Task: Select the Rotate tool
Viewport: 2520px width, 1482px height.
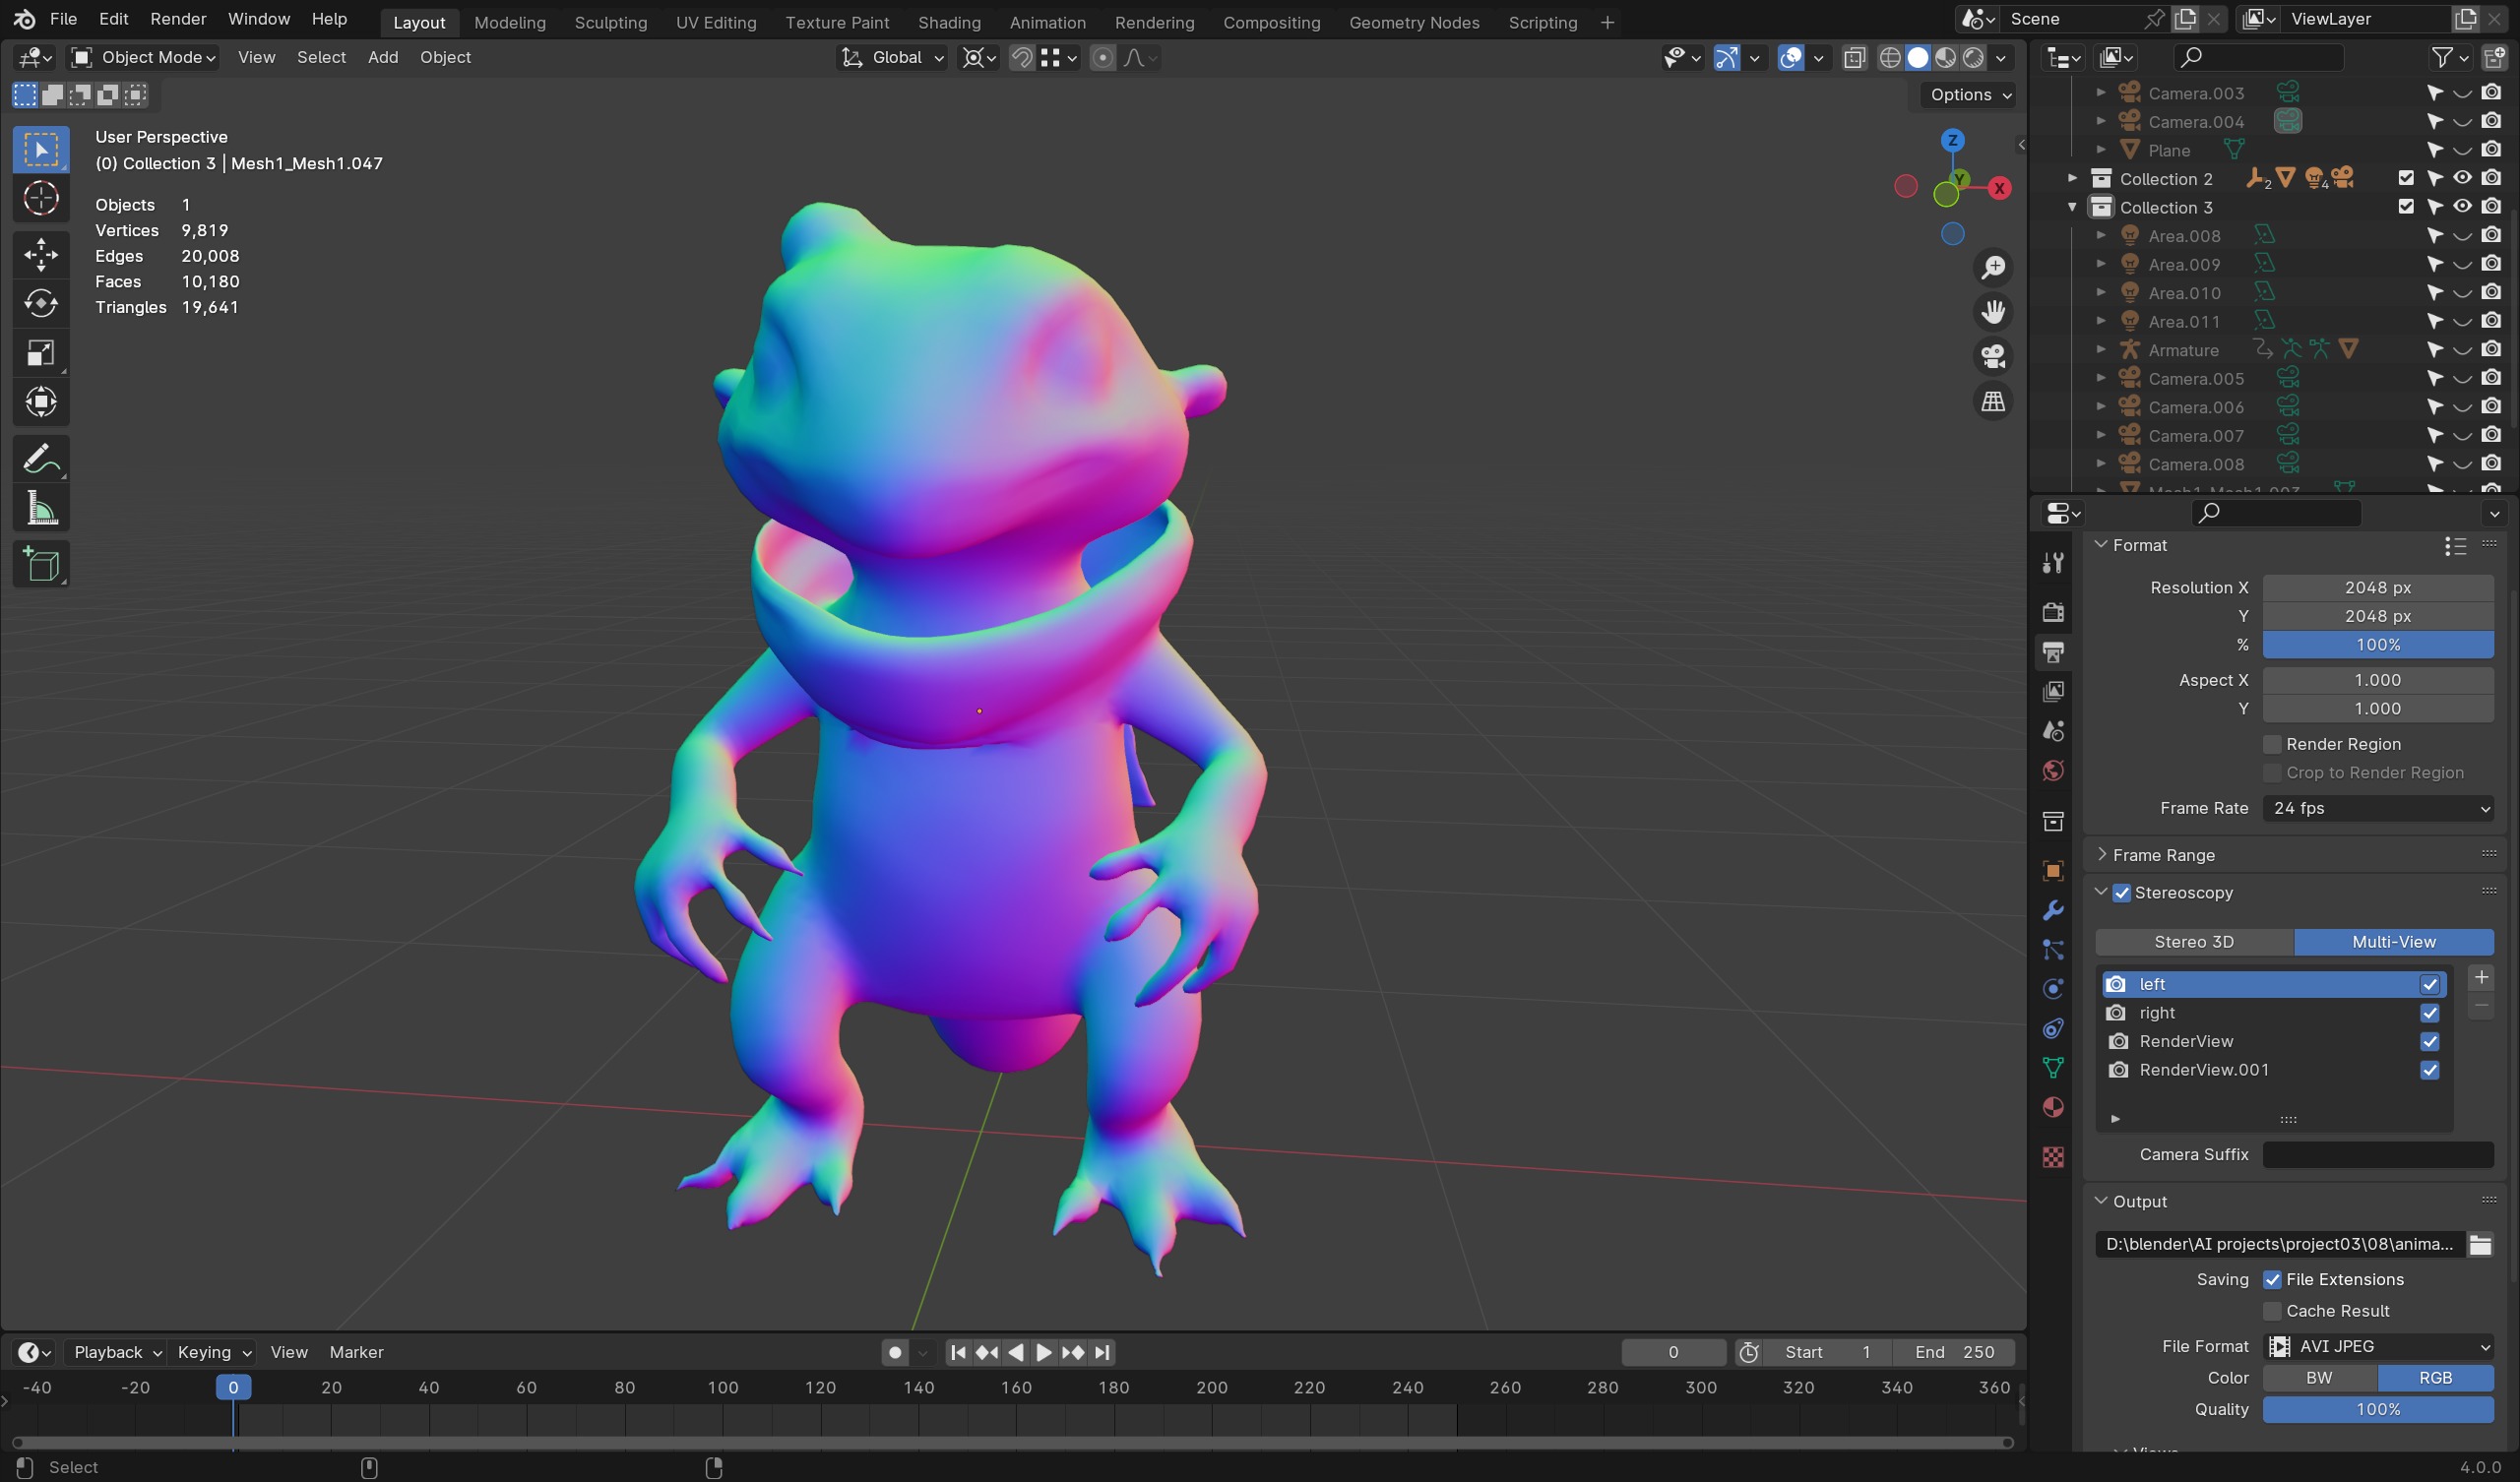Action: (41, 303)
